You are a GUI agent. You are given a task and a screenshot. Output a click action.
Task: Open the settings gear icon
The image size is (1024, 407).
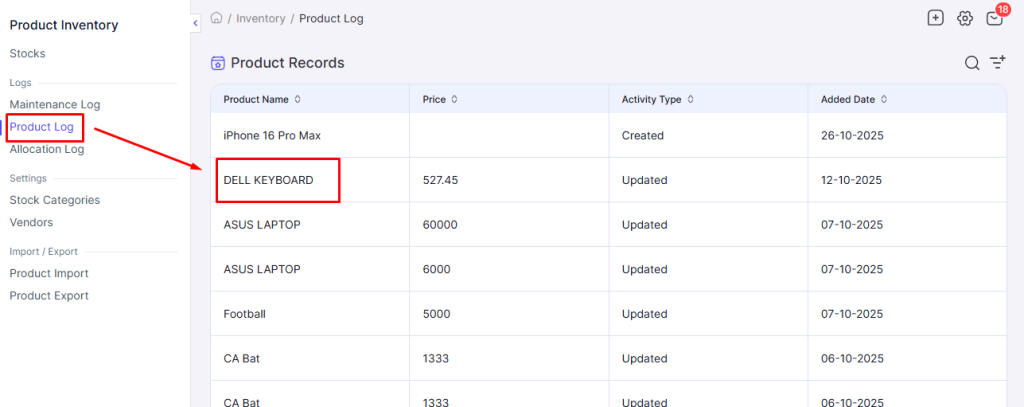pyautogui.click(x=965, y=18)
